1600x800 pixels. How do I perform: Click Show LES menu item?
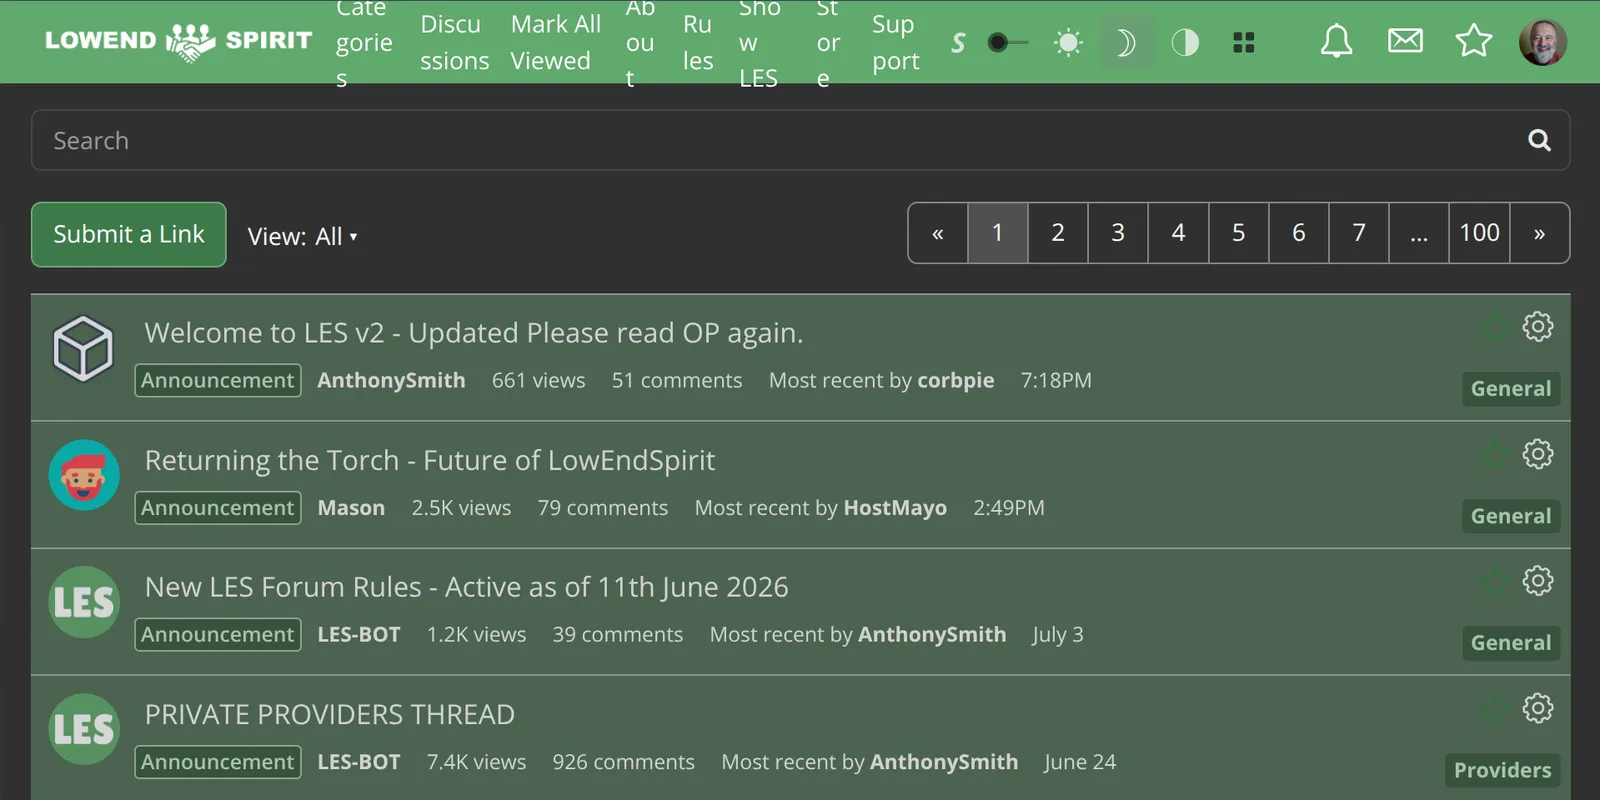coord(759,42)
